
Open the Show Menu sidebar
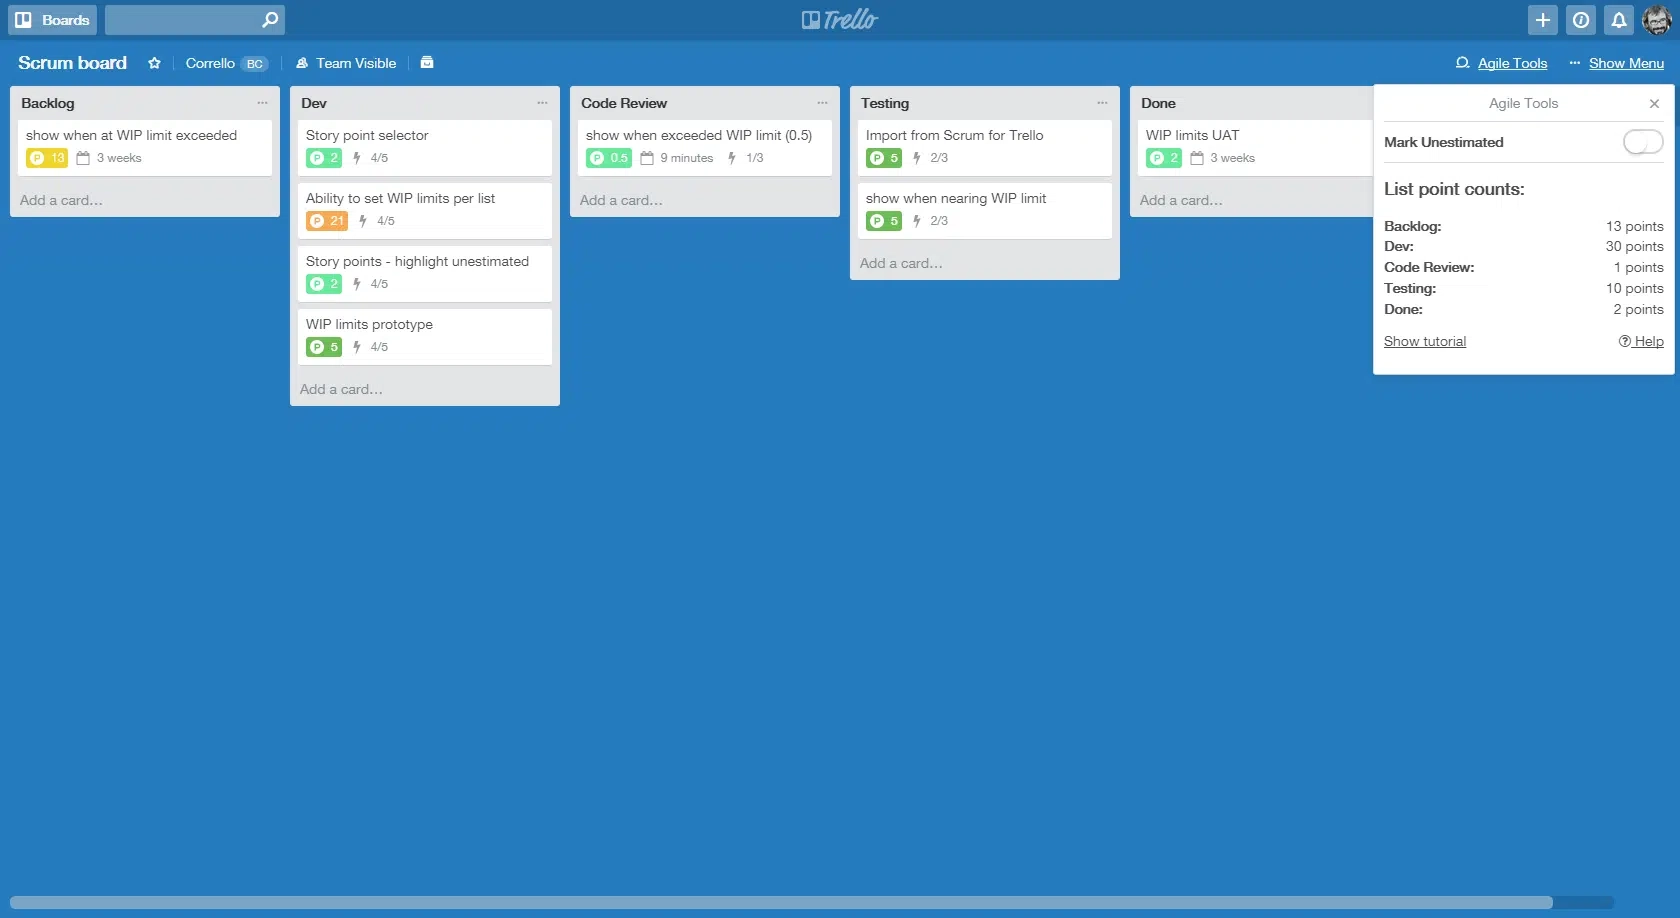pos(1627,63)
